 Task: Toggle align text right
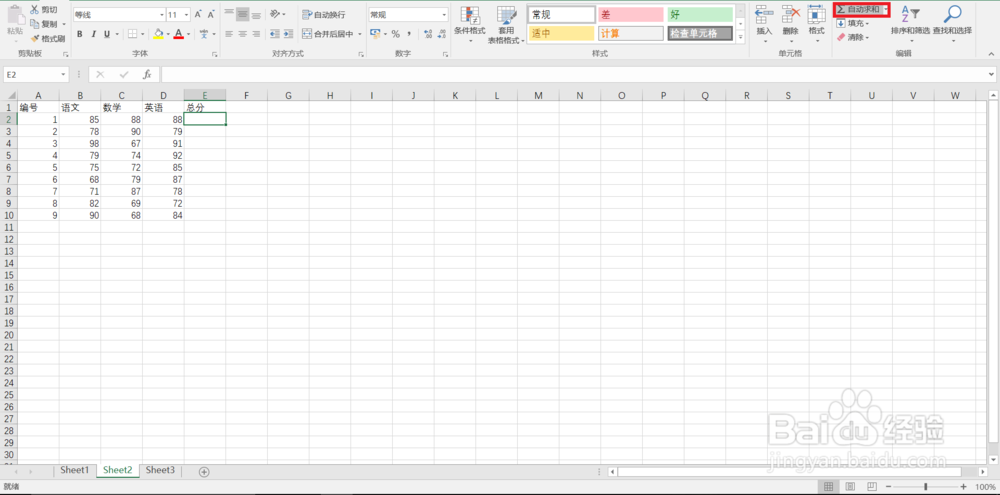pyautogui.click(x=256, y=34)
